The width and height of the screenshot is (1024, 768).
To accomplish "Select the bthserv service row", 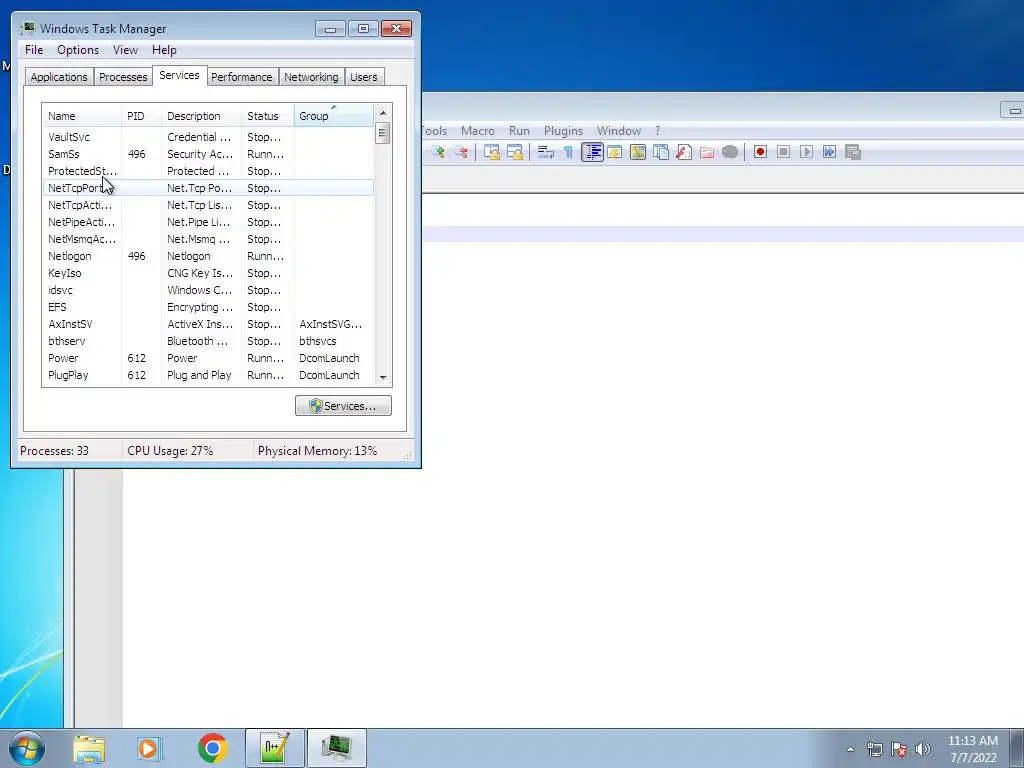I will [x=208, y=341].
